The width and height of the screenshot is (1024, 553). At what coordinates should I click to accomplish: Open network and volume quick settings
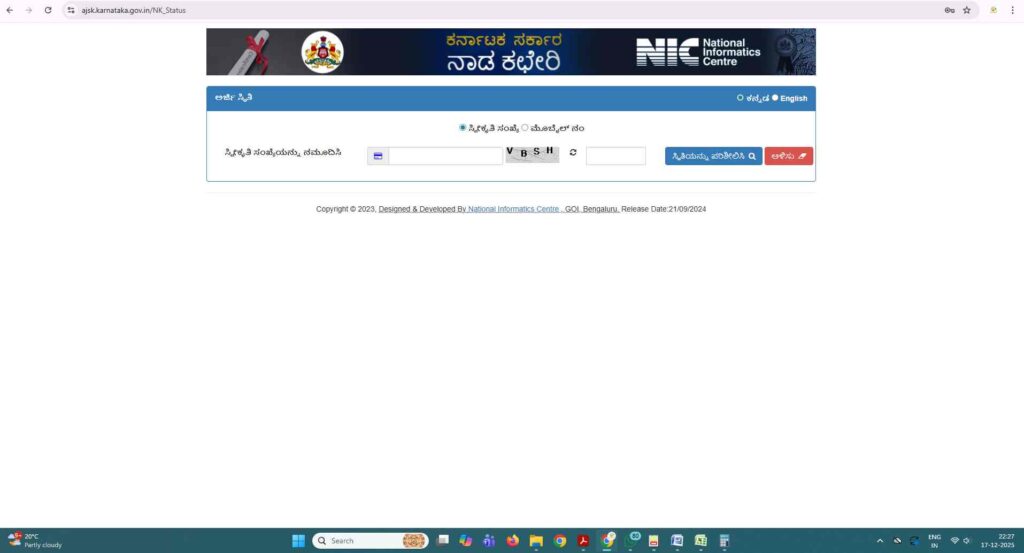(960, 541)
